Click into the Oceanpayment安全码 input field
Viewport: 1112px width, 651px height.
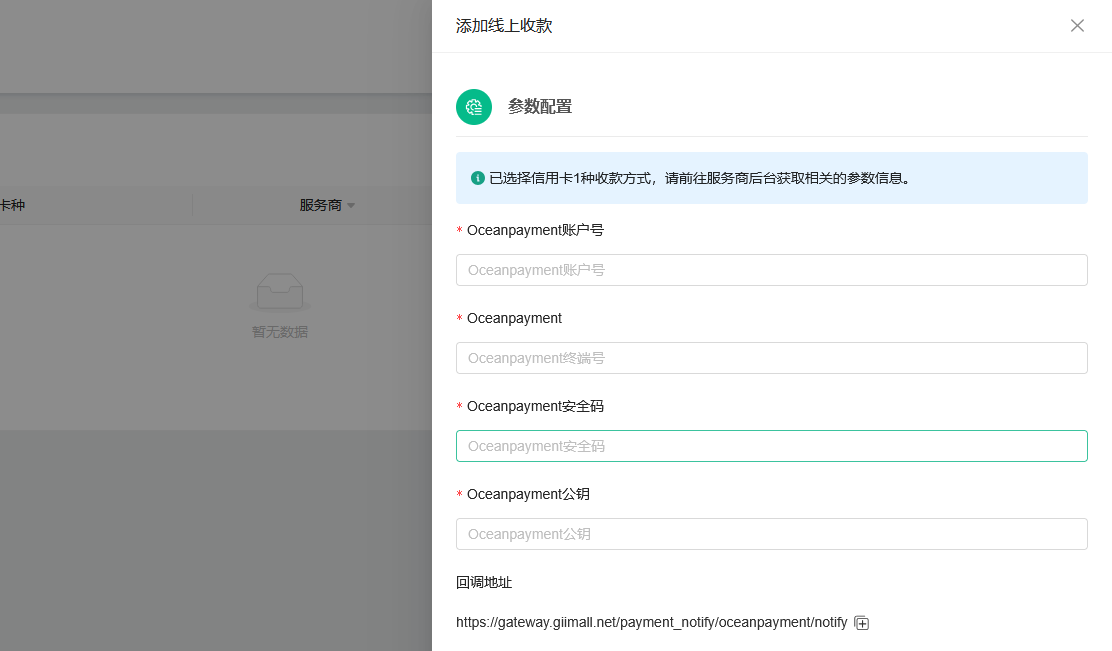771,446
